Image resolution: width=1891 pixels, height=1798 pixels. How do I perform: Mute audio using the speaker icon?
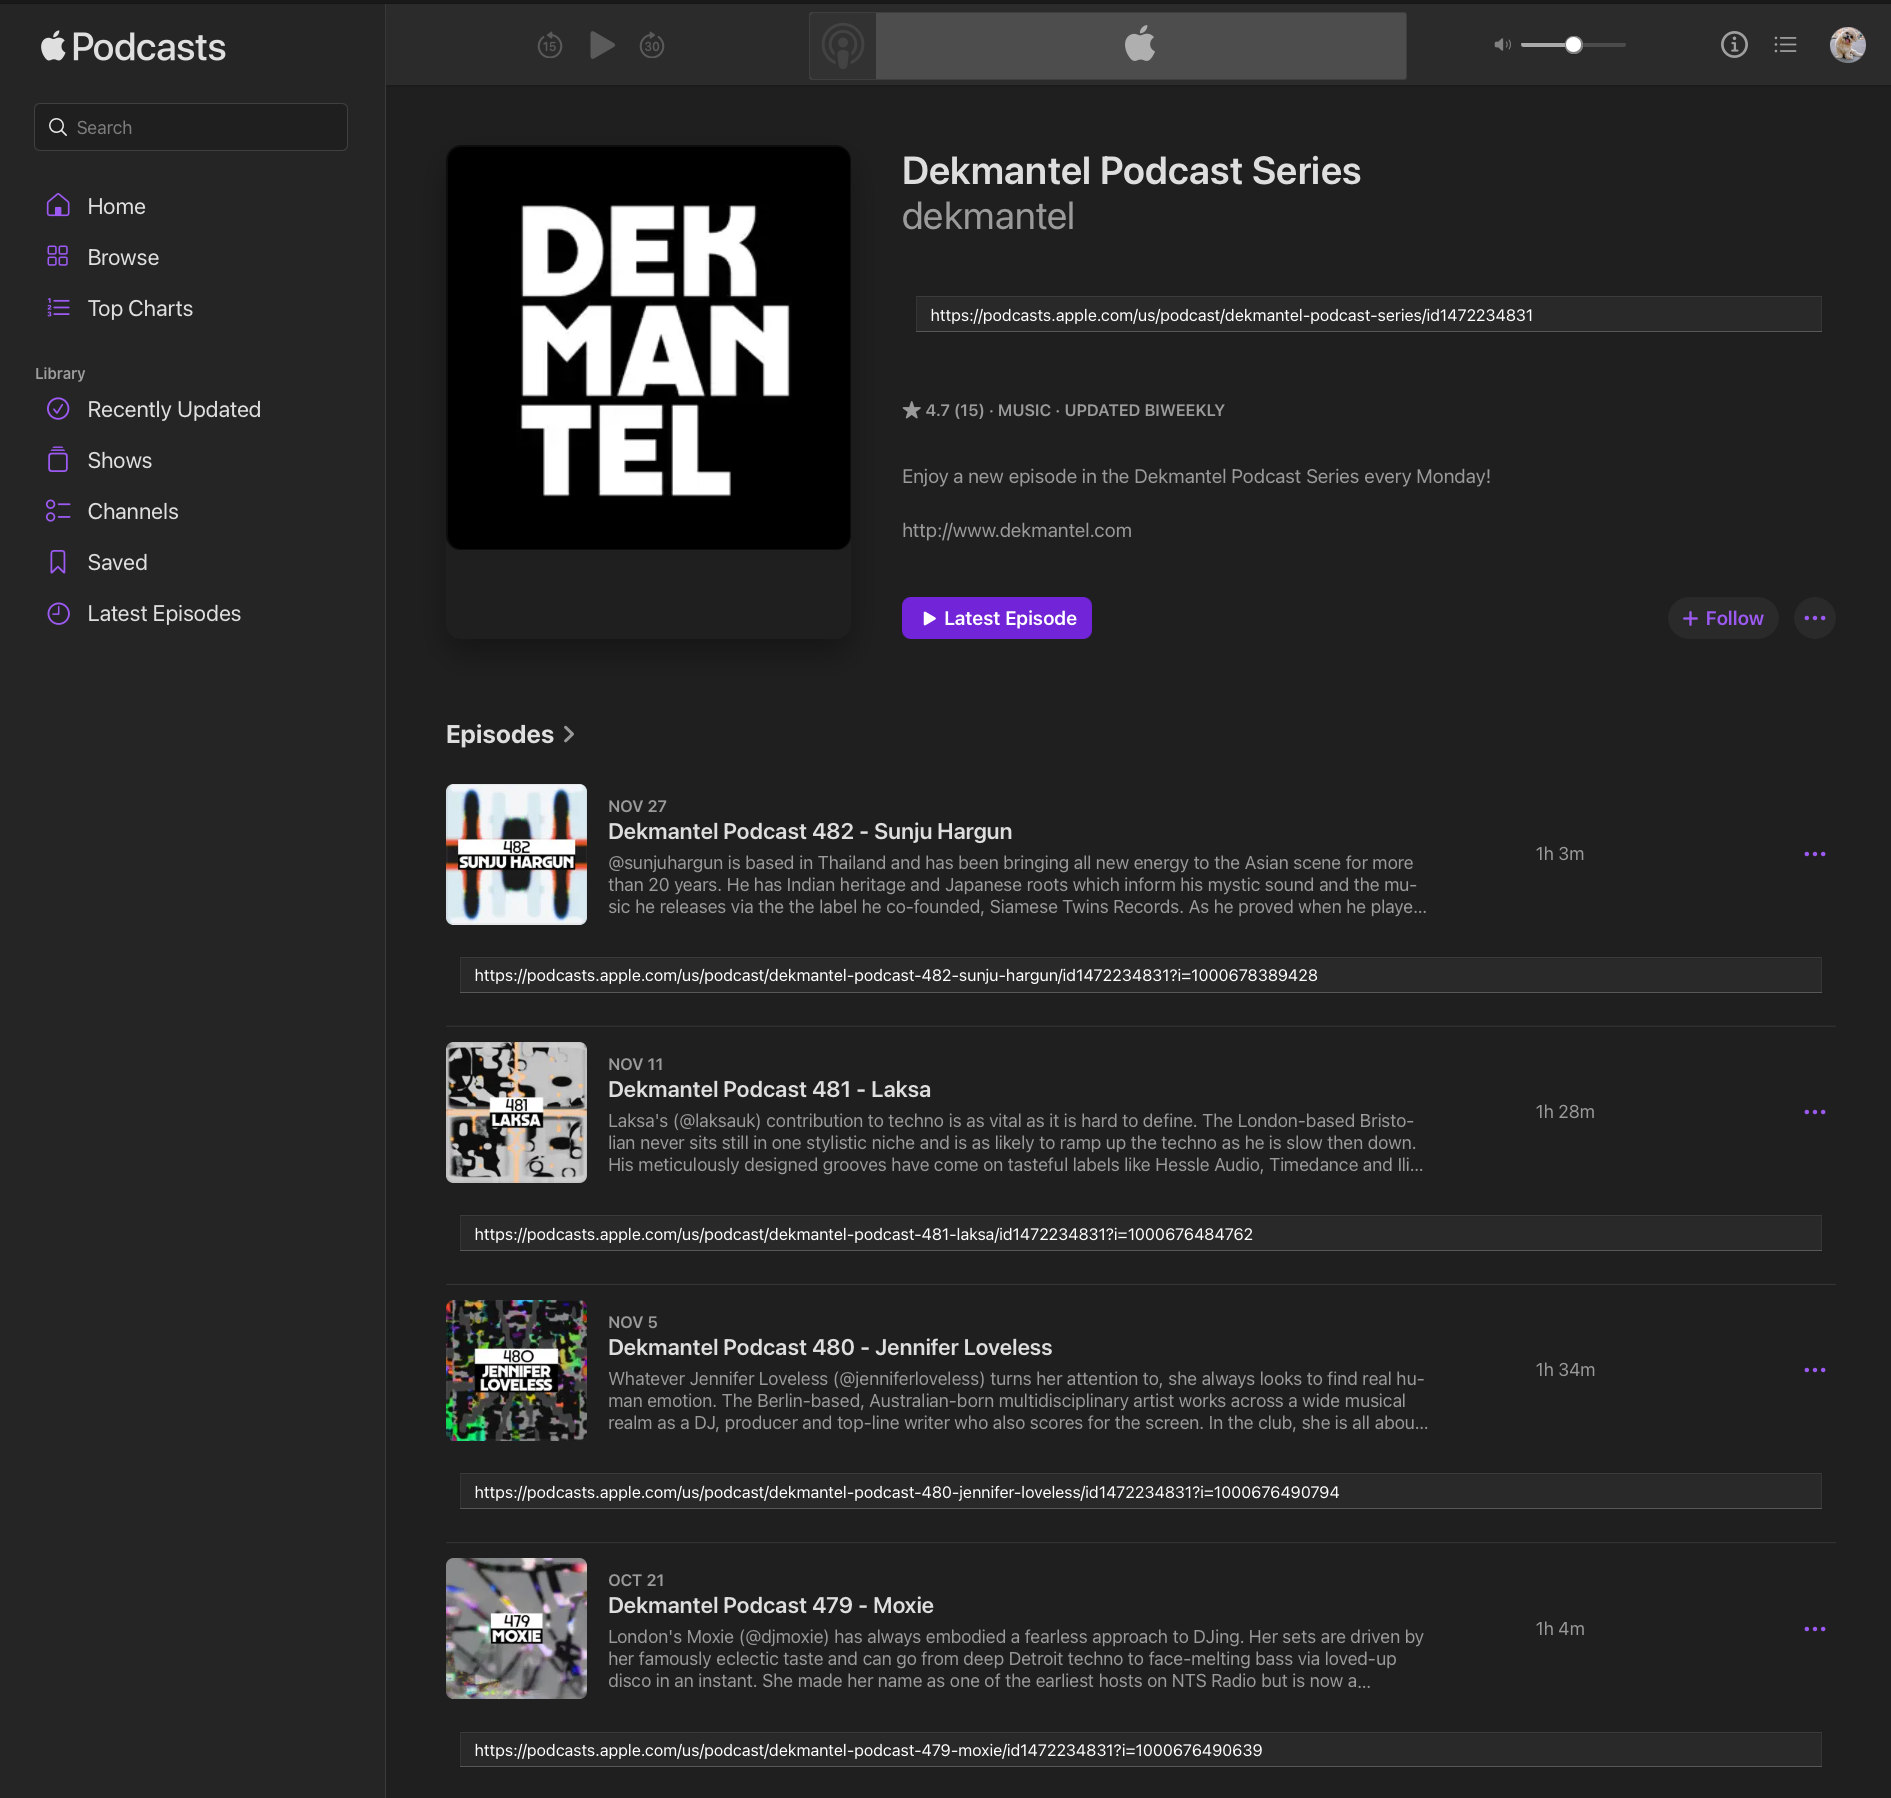1502,45
